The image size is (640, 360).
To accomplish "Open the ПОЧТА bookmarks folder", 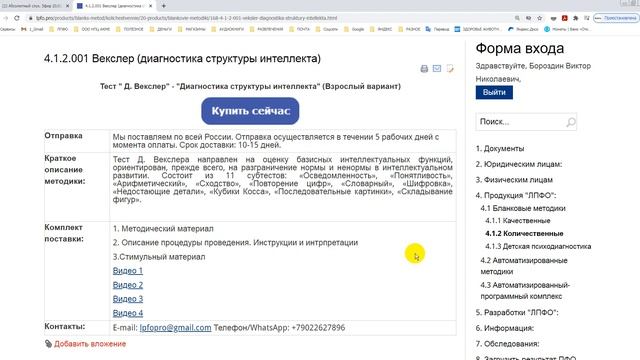I will tap(299, 29).
